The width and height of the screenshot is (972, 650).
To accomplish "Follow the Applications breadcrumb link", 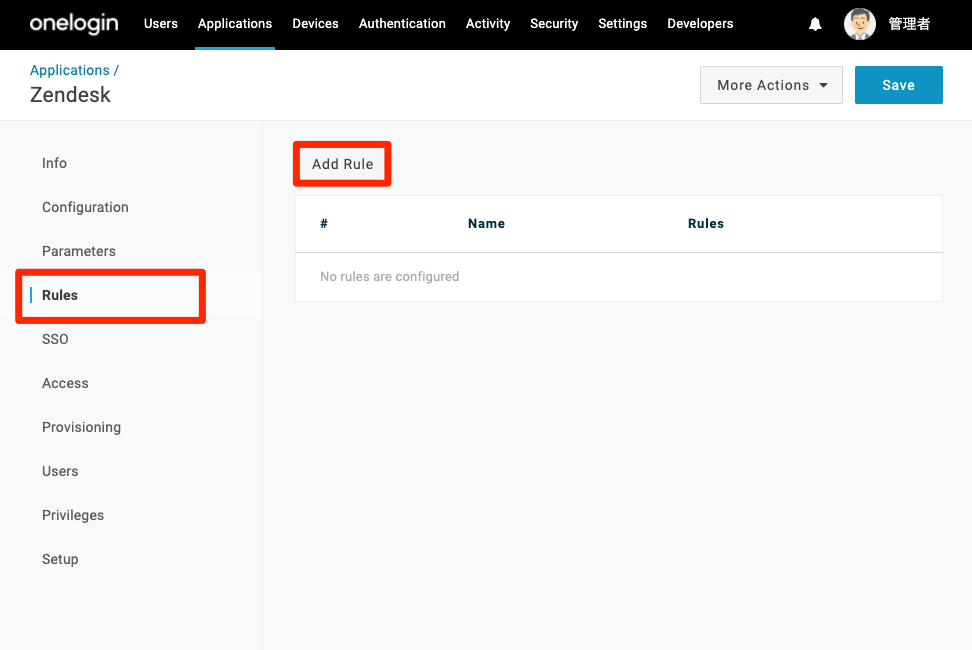I will 69,70.
